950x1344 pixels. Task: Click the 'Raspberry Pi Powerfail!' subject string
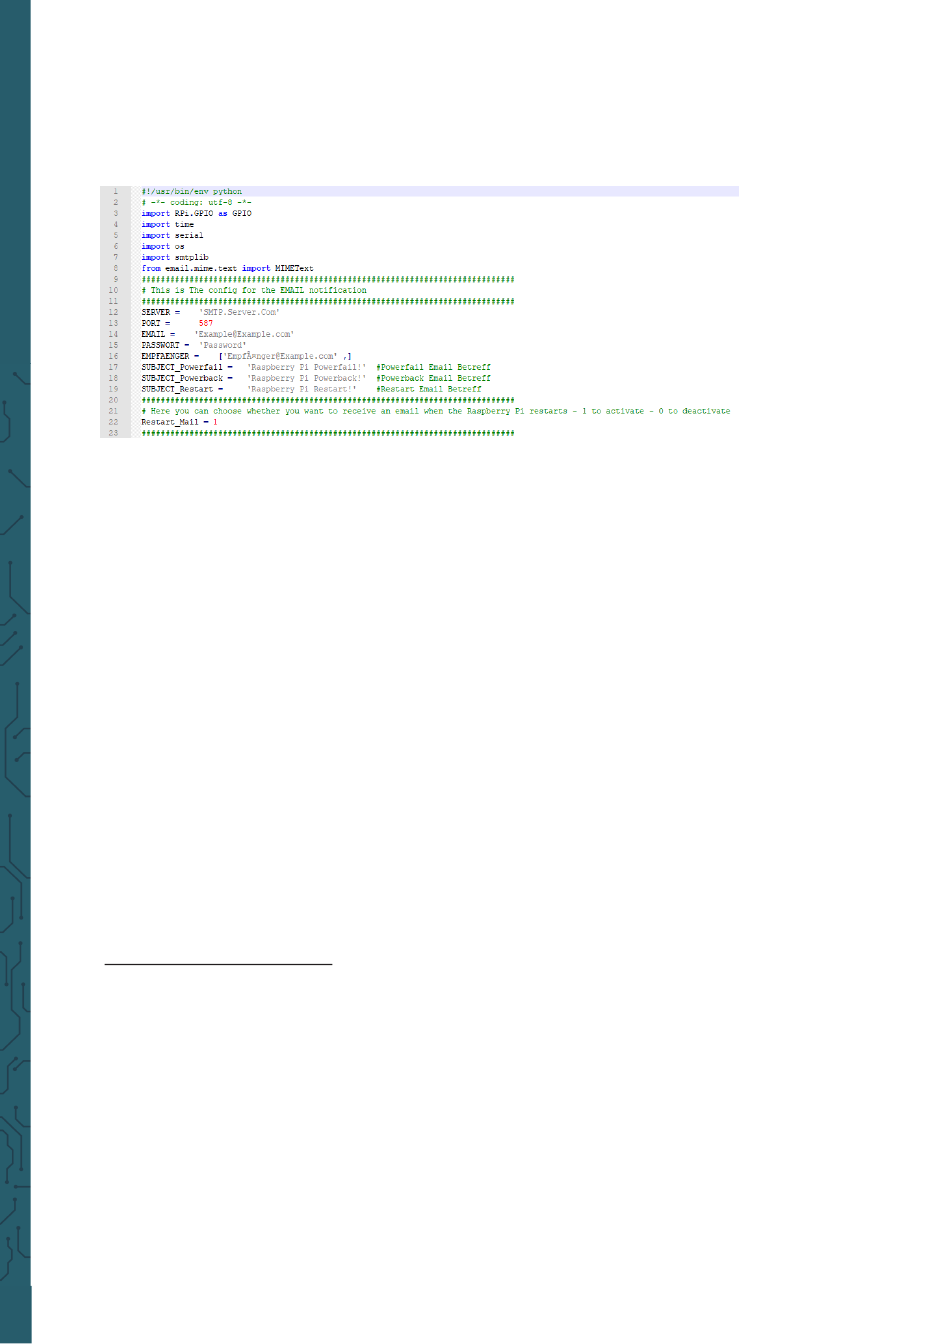pyautogui.click(x=307, y=367)
